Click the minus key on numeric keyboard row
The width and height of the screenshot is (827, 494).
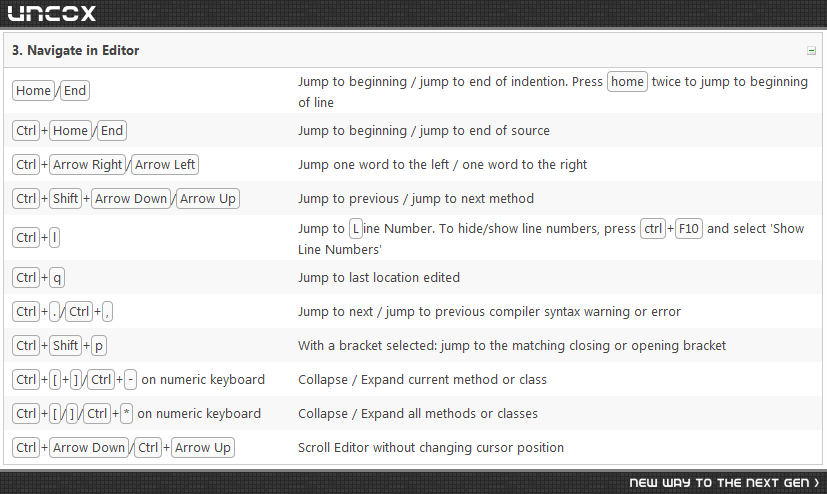(x=130, y=380)
